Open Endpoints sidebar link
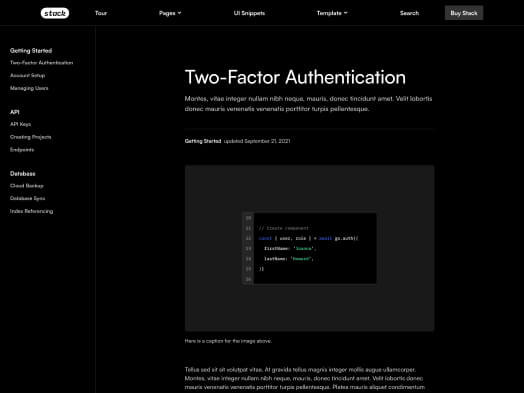The width and height of the screenshot is (524, 393). (x=22, y=150)
